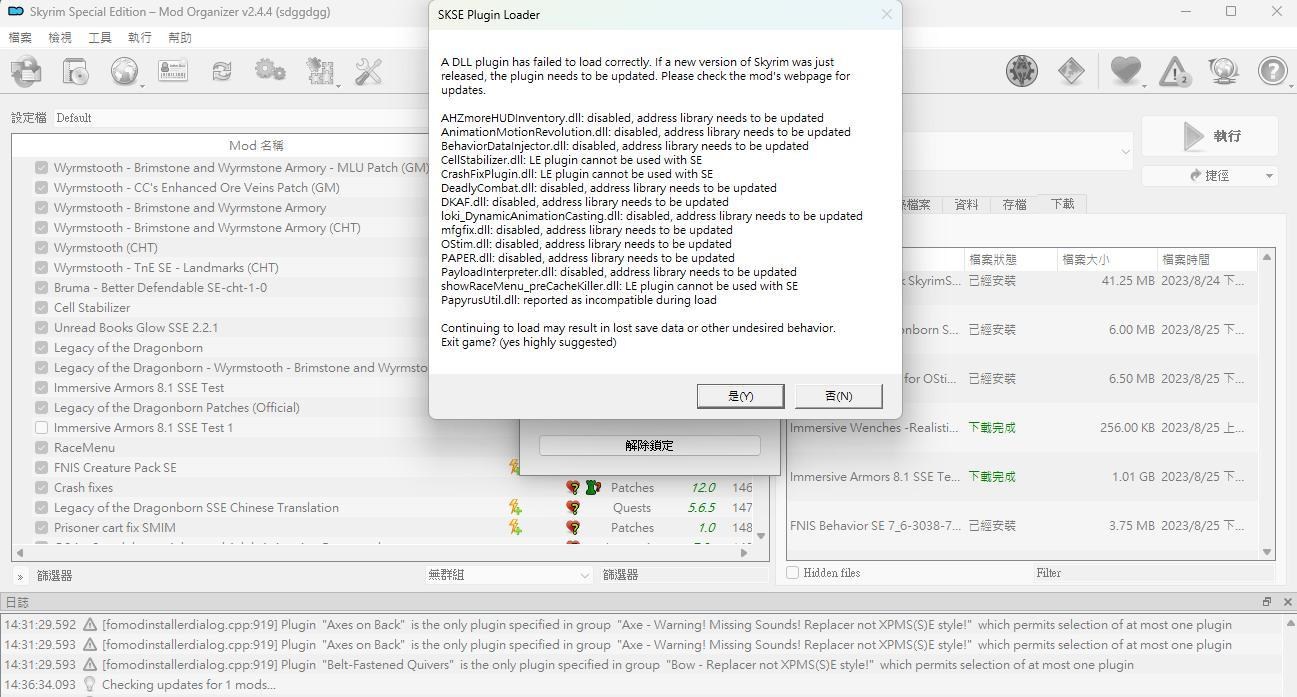
Task: Click 否(N) in SKSE Plugin Loader dialog
Action: tap(838, 396)
